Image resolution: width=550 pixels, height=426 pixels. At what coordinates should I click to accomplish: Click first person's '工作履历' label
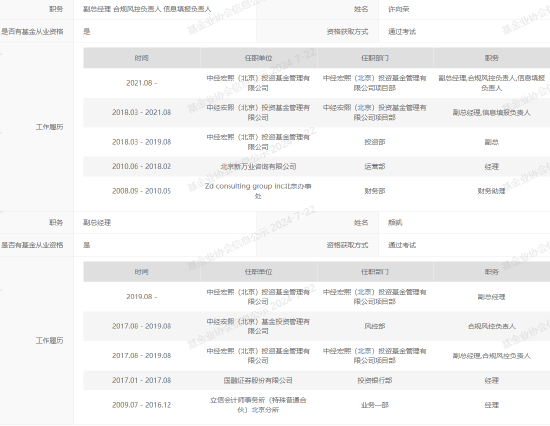(x=49, y=127)
